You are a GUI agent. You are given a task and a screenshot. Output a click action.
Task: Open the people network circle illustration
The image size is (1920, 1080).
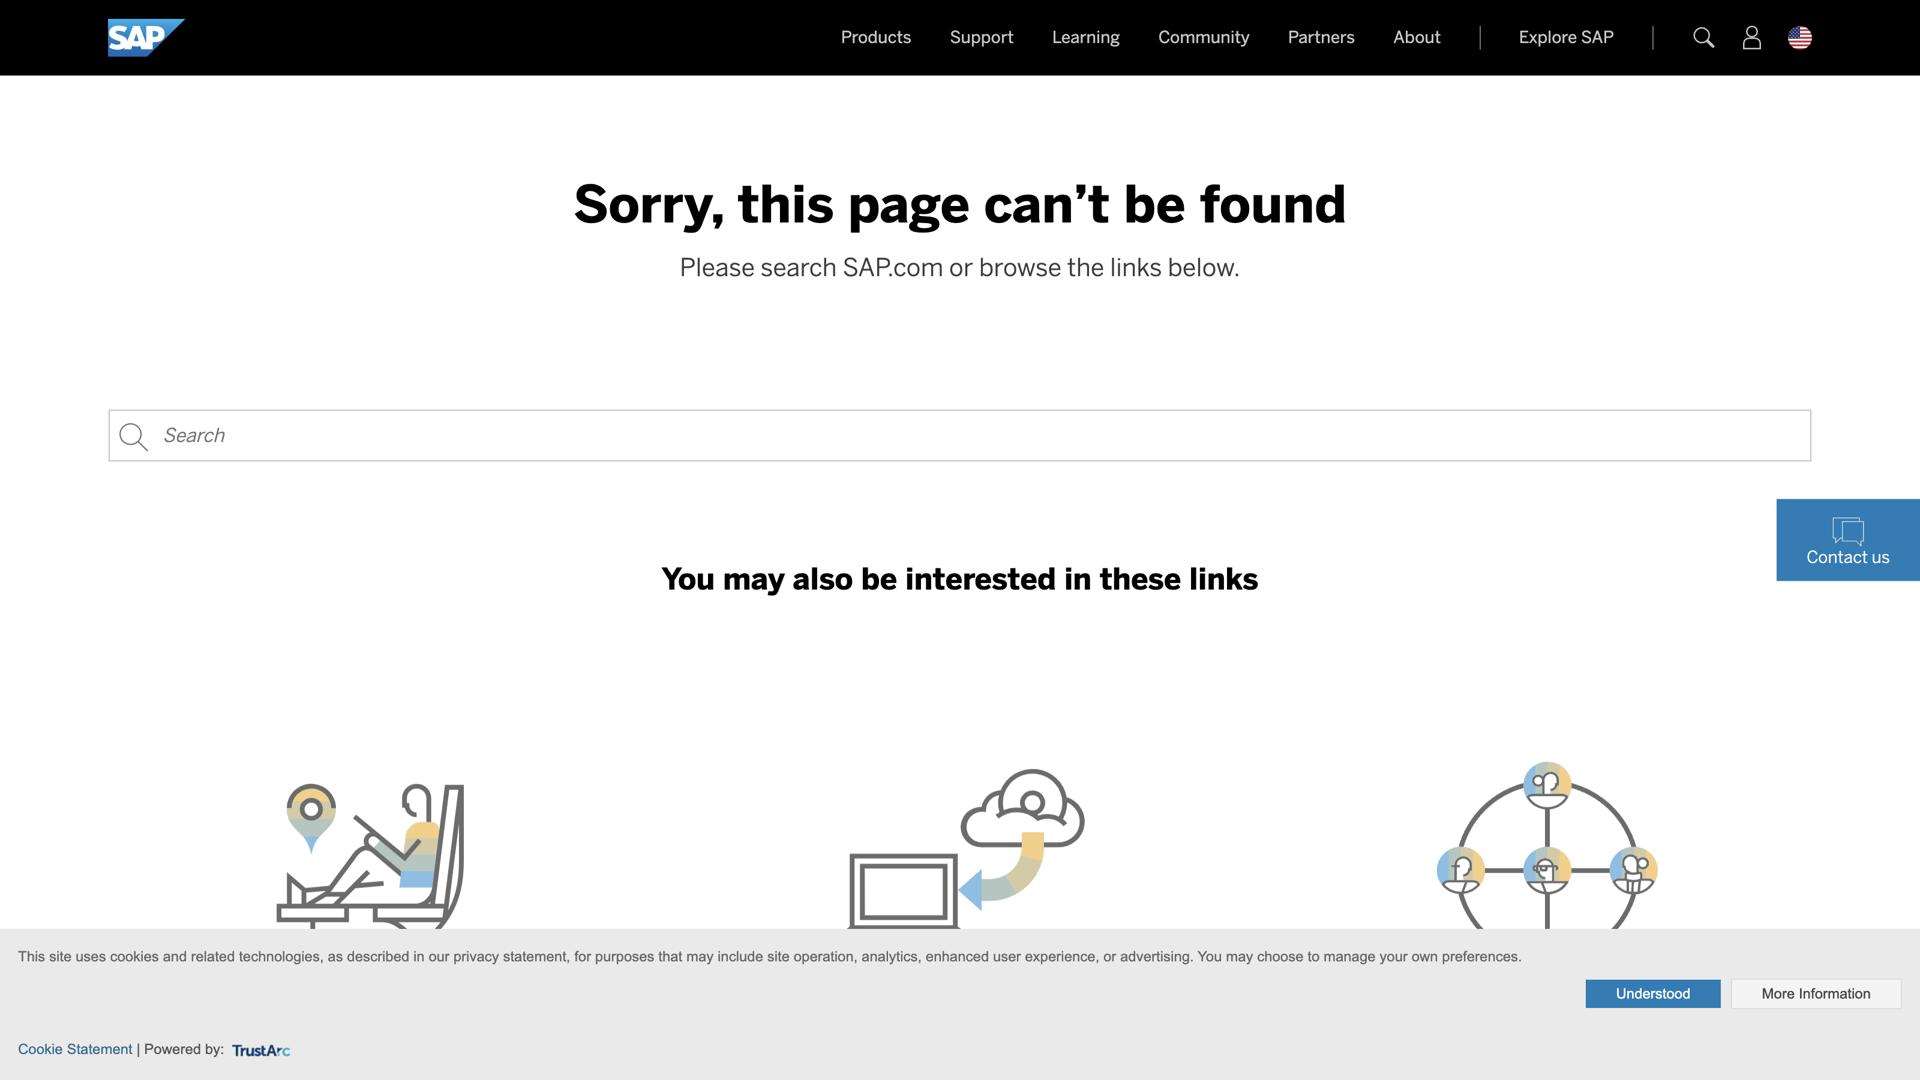1547,846
